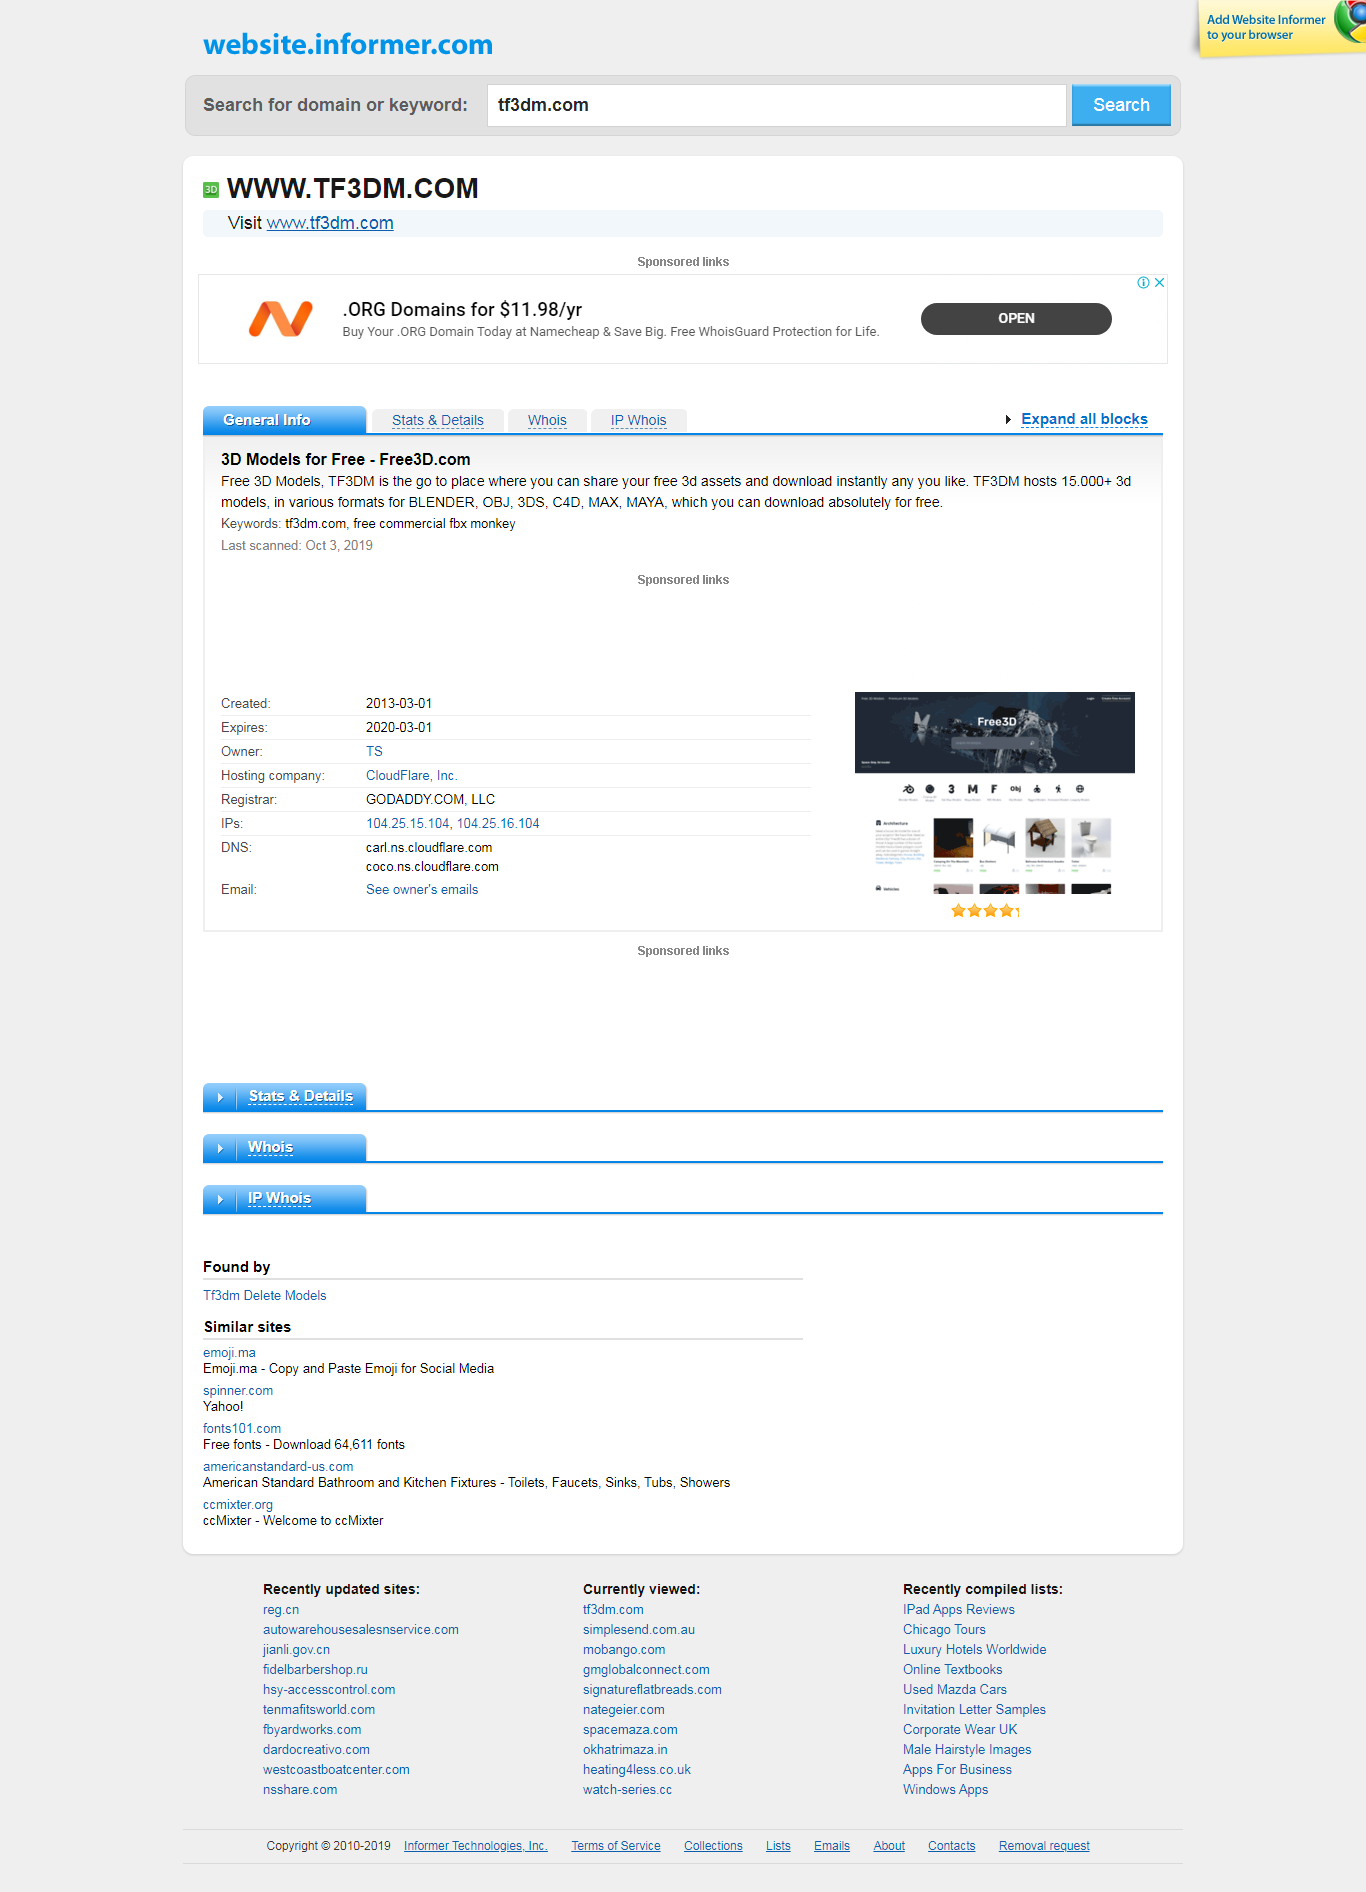Open the Stats & Details section header
The width and height of the screenshot is (1366, 1892).
pyautogui.click(x=300, y=1097)
